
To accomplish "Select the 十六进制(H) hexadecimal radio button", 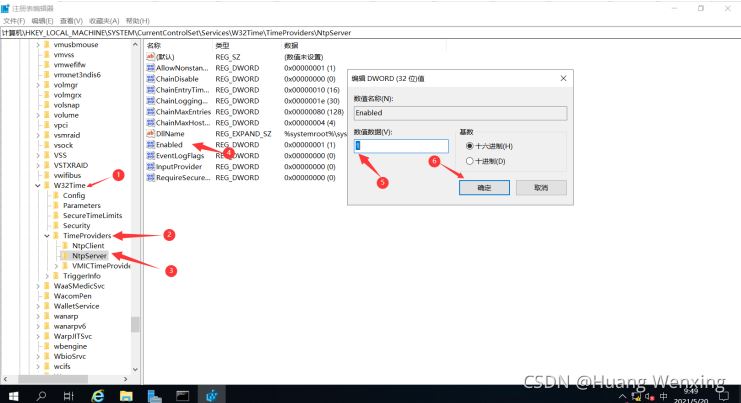I will coord(469,146).
